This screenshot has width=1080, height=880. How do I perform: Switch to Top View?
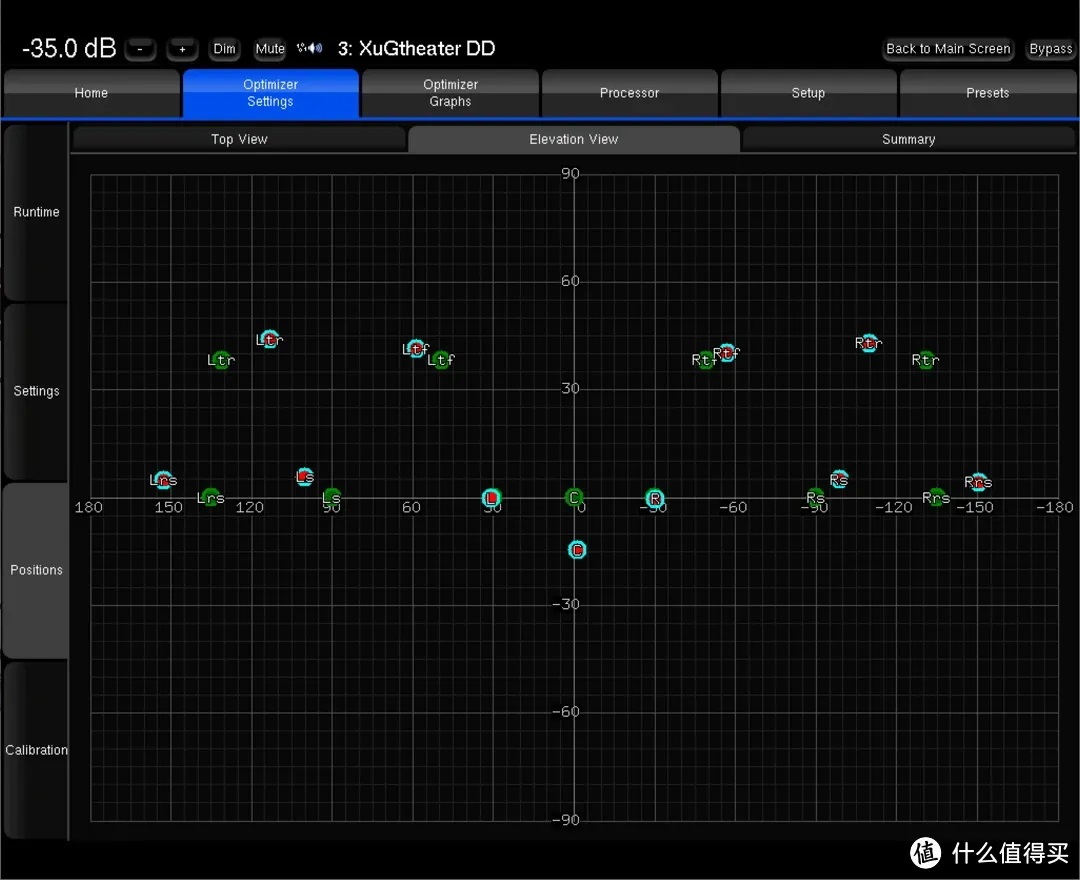(239, 139)
